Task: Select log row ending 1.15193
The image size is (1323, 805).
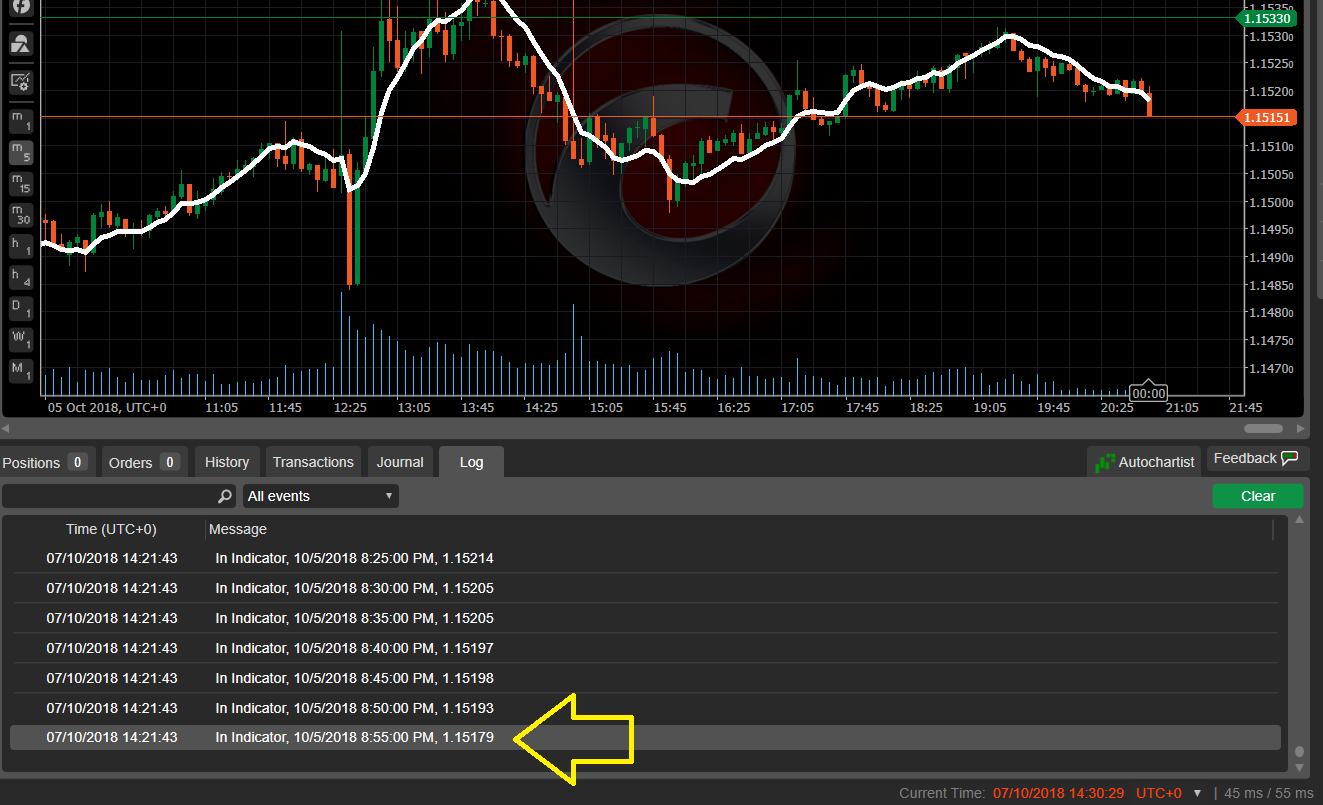Action: click(644, 708)
